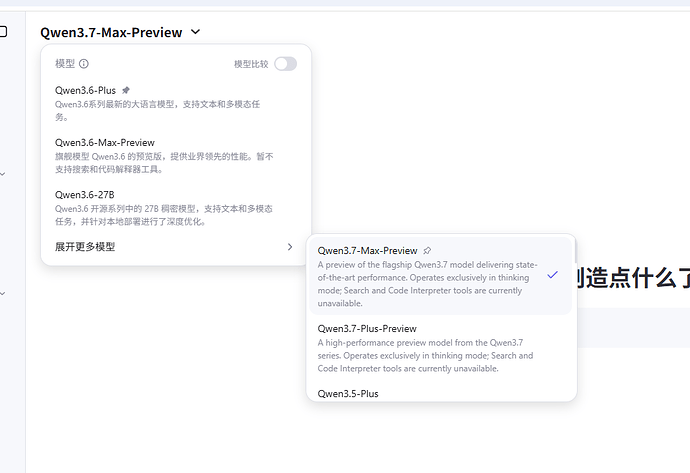The width and height of the screenshot is (690, 473).
Task: Click the 模型 header label
Action: click(65, 64)
